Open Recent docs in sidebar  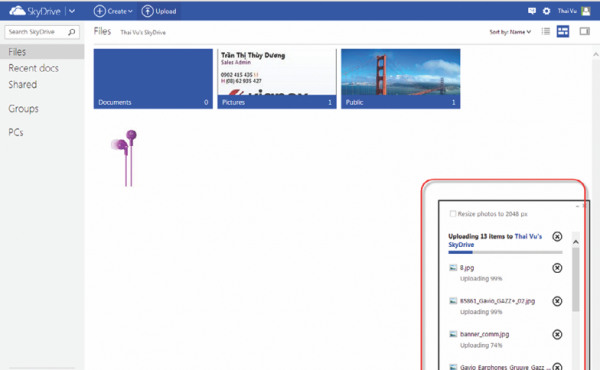[33, 68]
